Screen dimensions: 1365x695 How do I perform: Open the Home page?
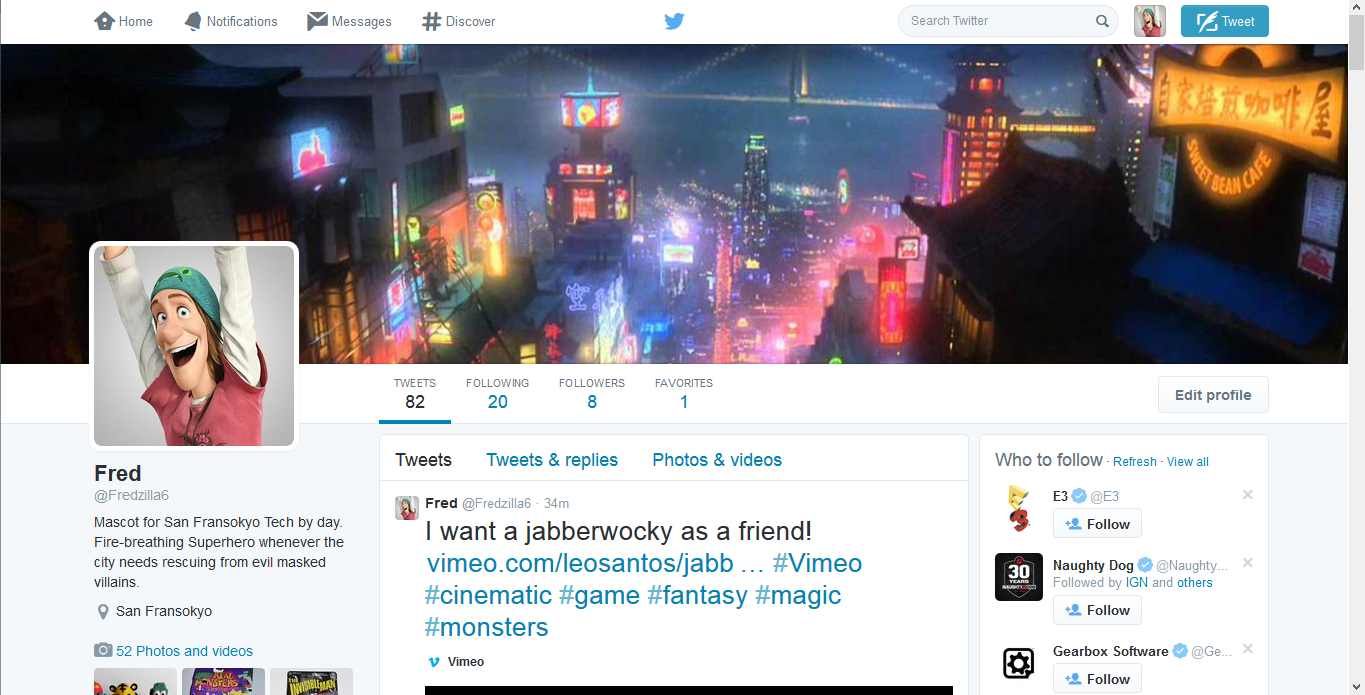[x=124, y=21]
